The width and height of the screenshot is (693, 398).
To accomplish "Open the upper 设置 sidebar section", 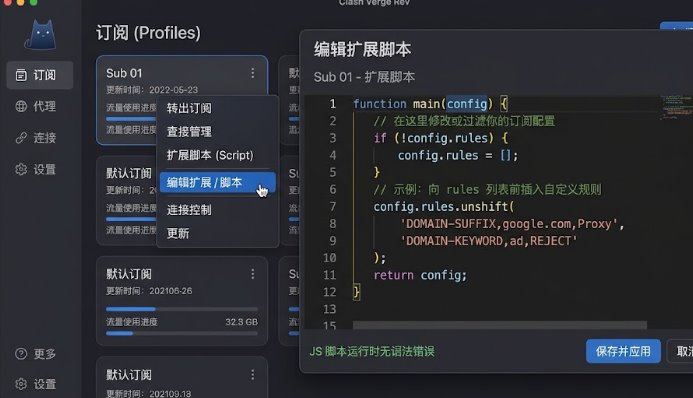I will (x=40, y=169).
